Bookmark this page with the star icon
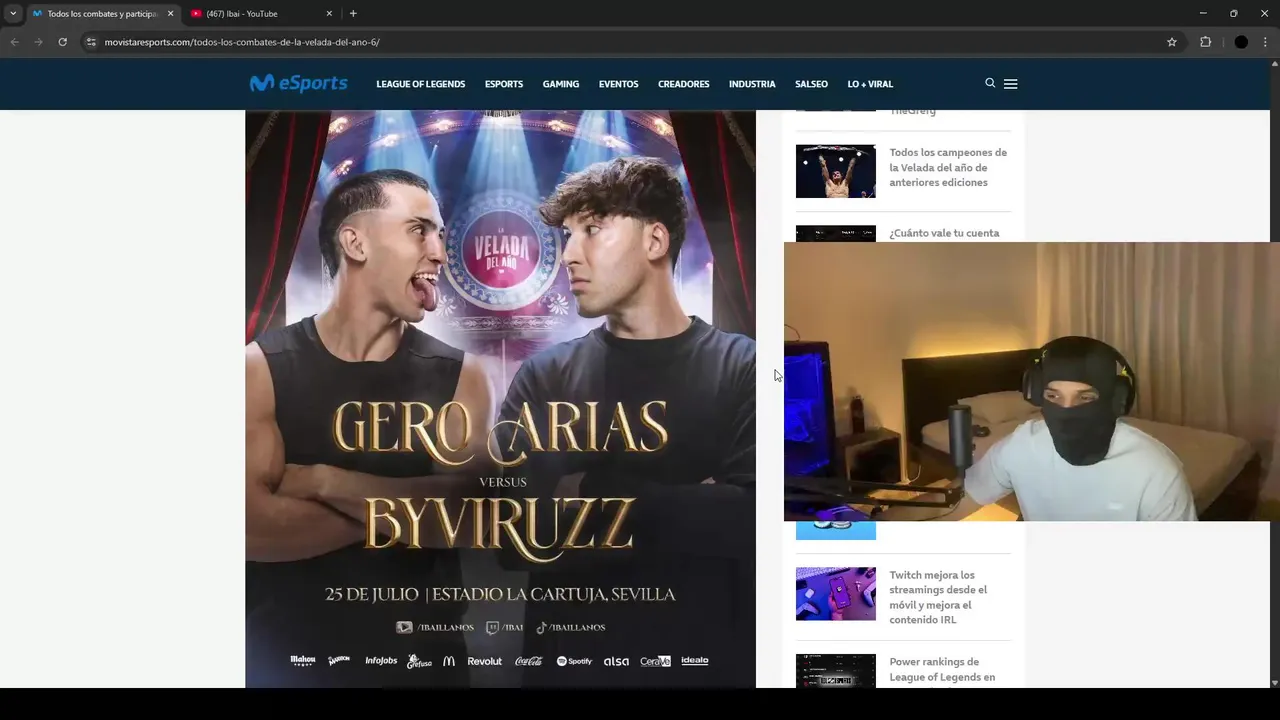 (1172, 42)
